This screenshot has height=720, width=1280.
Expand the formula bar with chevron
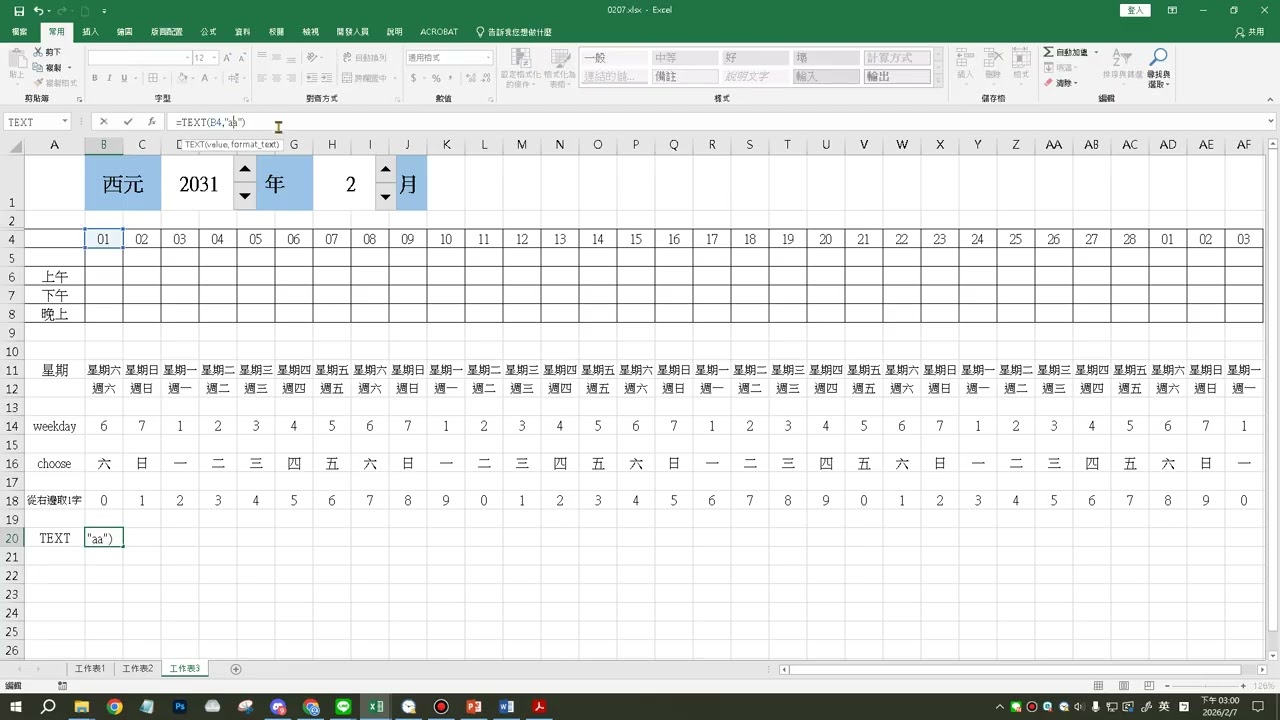point(1271,122)
